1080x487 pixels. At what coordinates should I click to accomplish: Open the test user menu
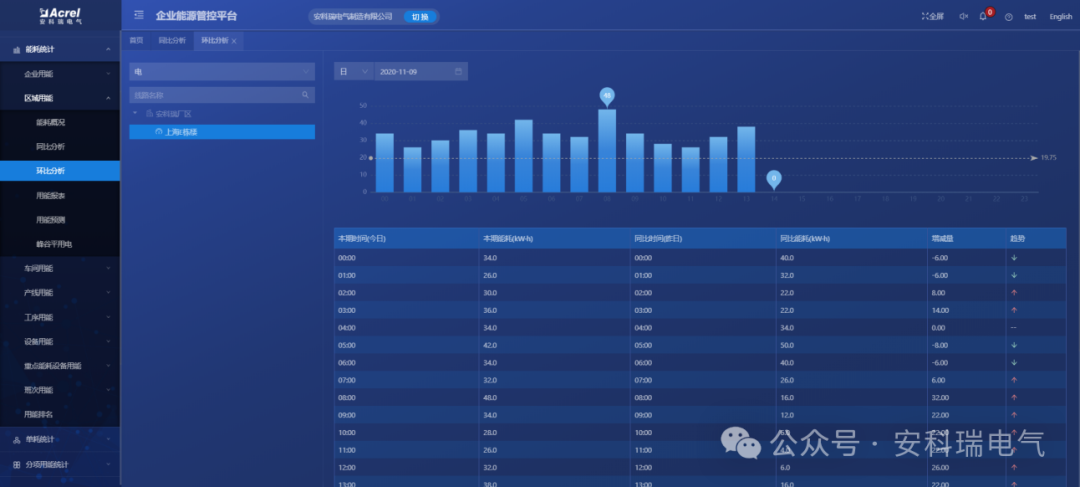(1030, 17)
